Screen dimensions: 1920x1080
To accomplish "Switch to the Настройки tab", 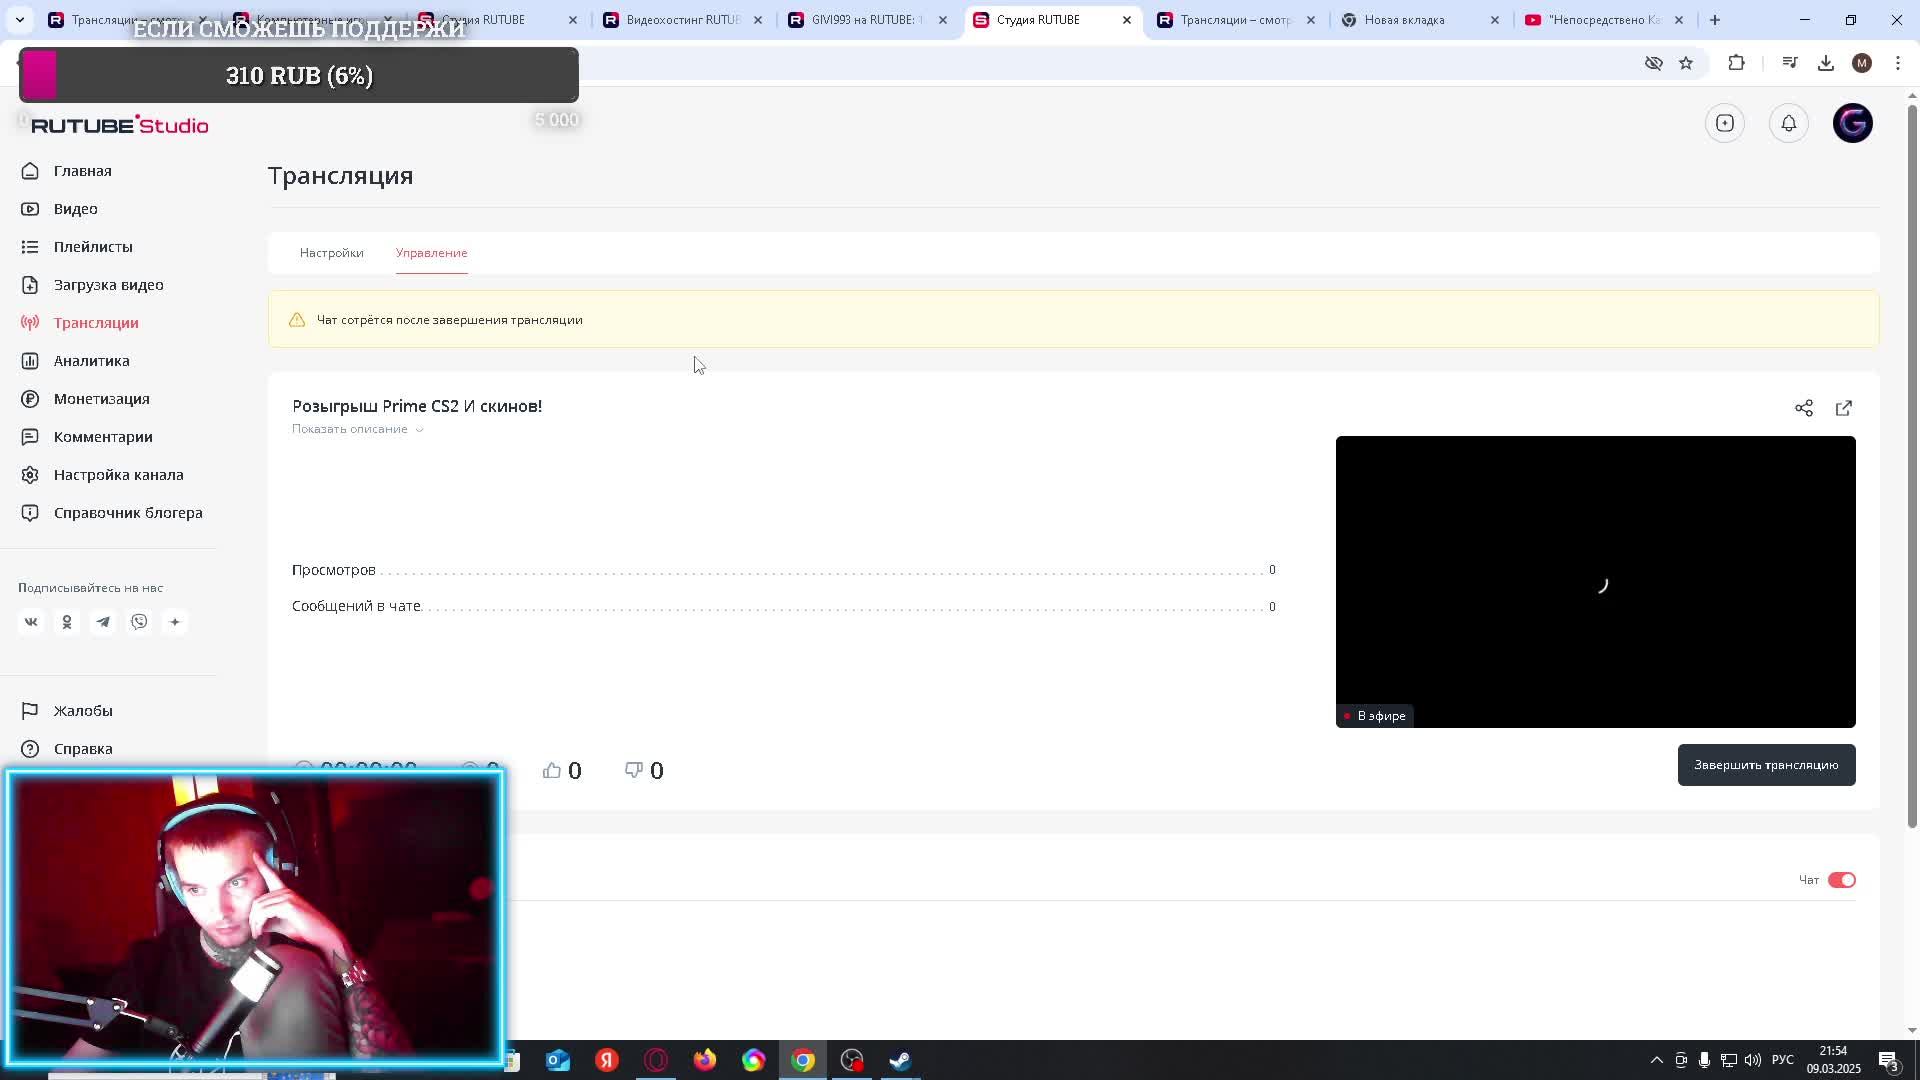I will (x=332, y=253).
